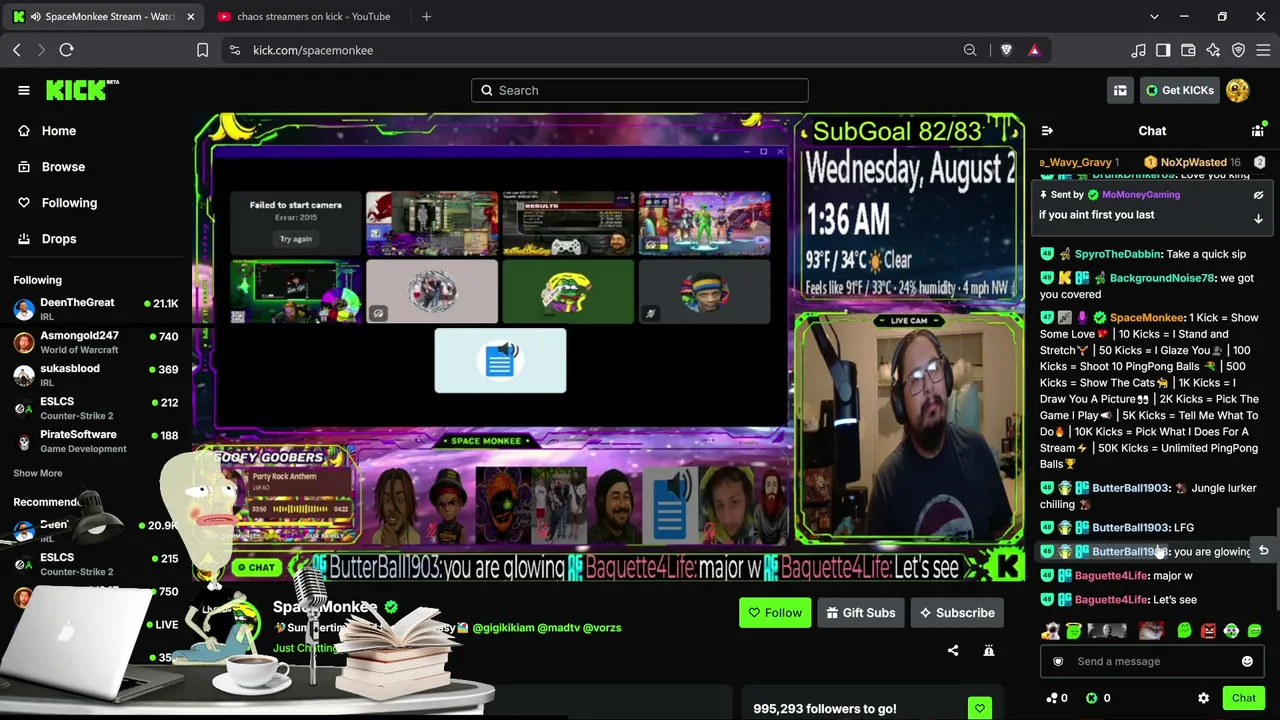Open PirateSoftware followed channel
The image size is (1280, 720).
click(x=96, y=441)
